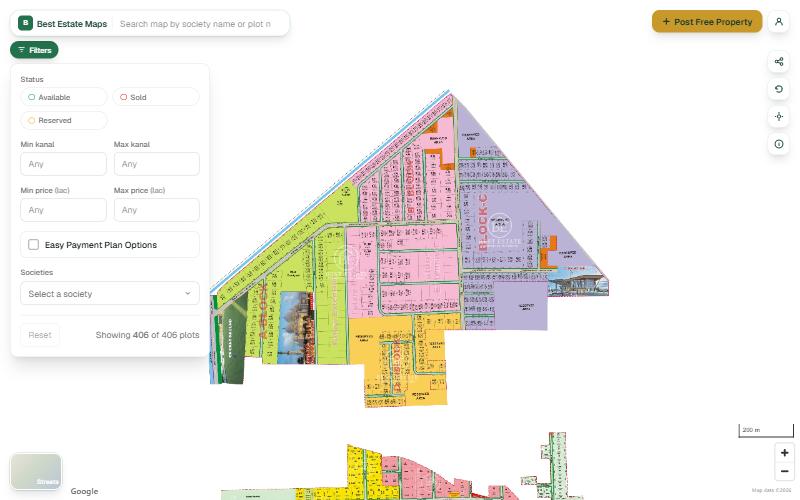Image resolution: width=800 pixels, height=500 pixels.
Task: Click the mosque photo in A-Block
Action: (x=297, y=327)
